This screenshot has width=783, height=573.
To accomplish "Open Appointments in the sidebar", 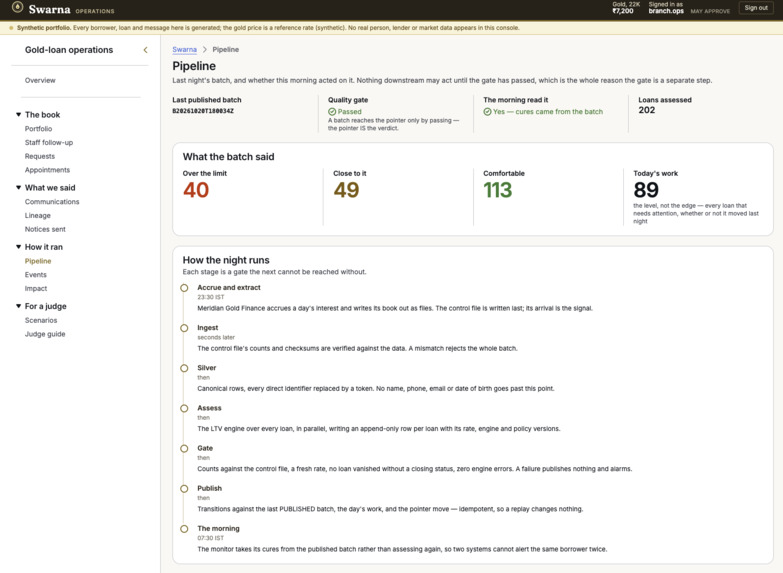I will pyautogui.click(x=47, y=170).
